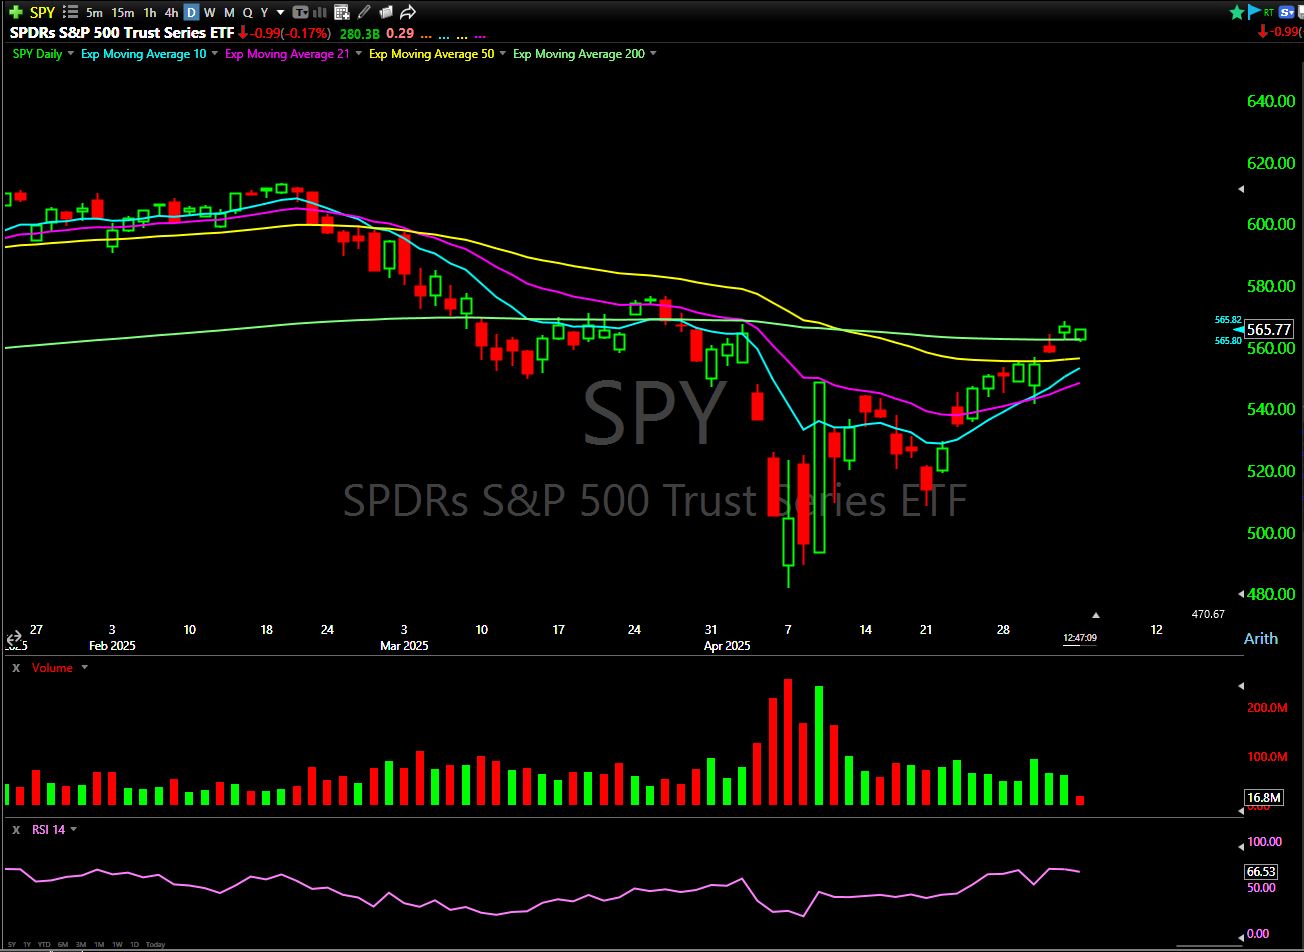Open the RSI 14 indicator dropdown arrow

(73, 830)
